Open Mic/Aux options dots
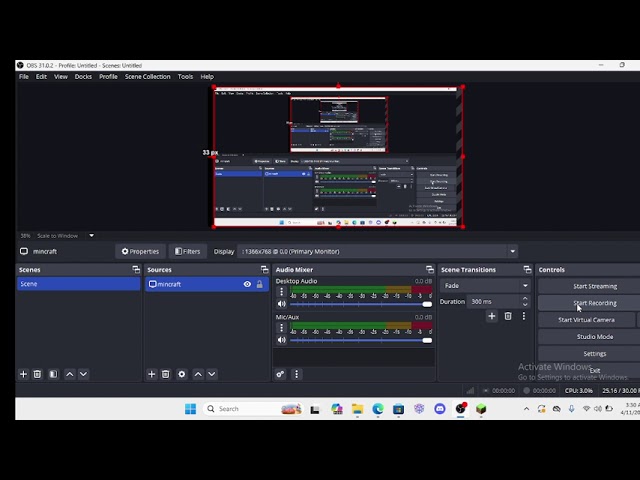Screen dimensions: 640x480 (281, 327)
